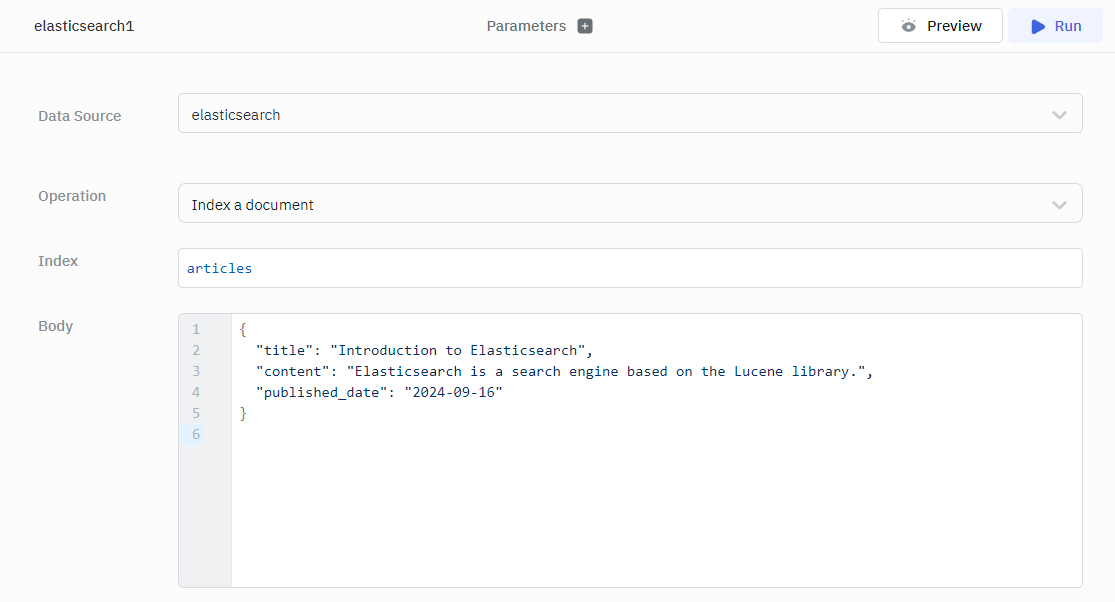1115x602 pixels.
Task: Place cursor on the "title" key
Action: (284, 350)
